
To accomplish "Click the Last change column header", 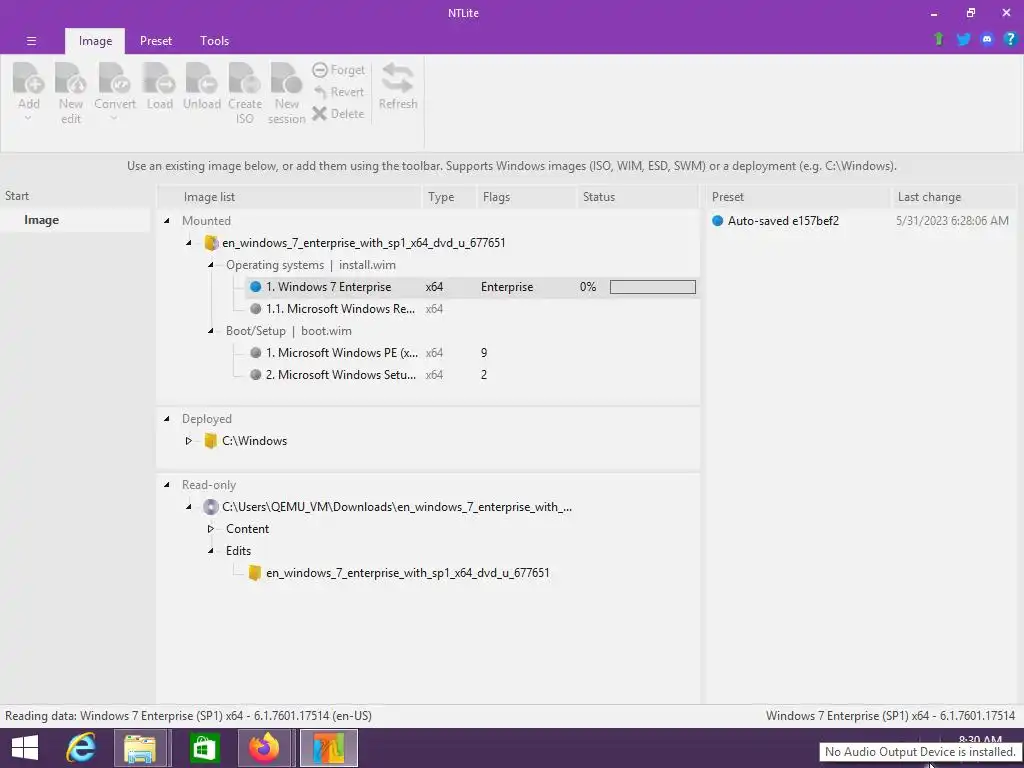I will click(x=953, y=197).
